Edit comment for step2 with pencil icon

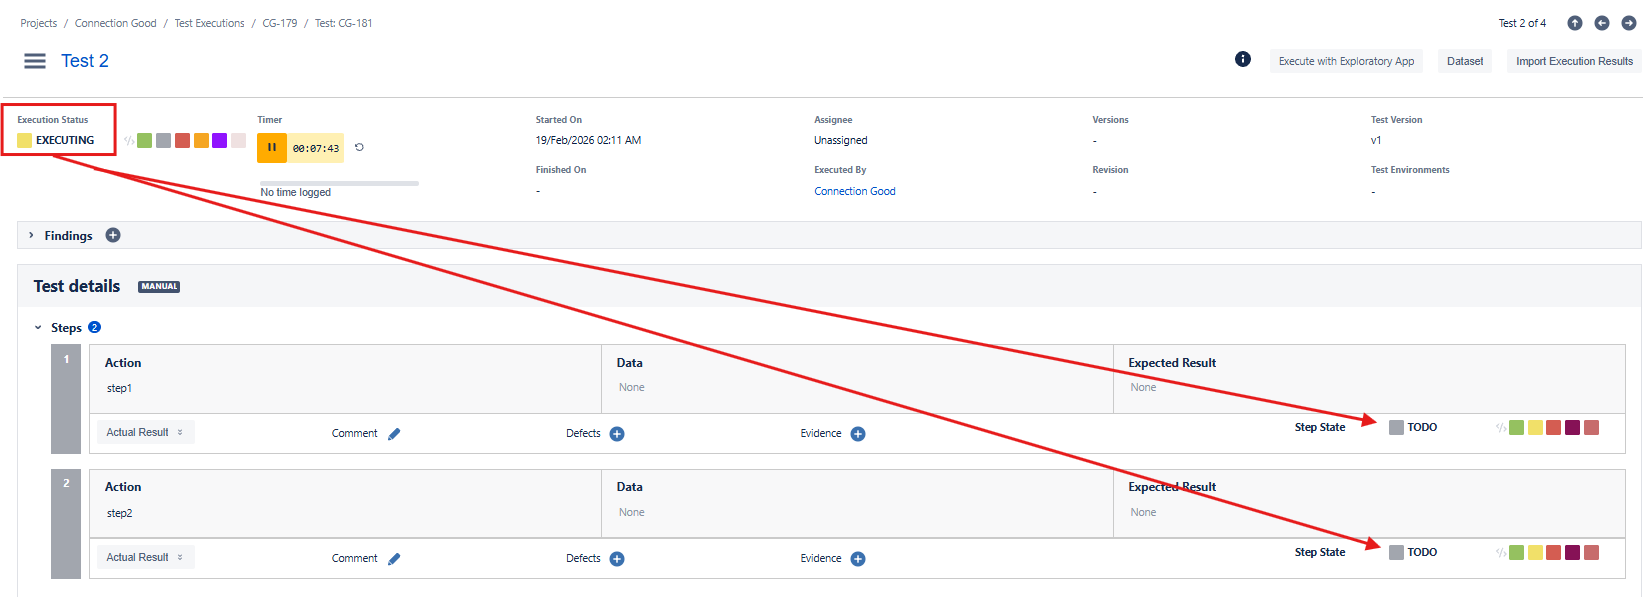pos(394,559)
